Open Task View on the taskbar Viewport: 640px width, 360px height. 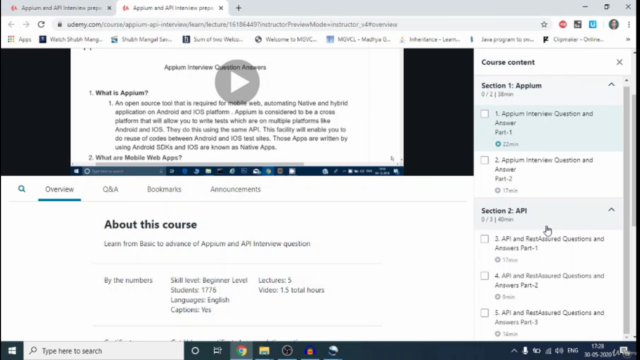(218, 351)
